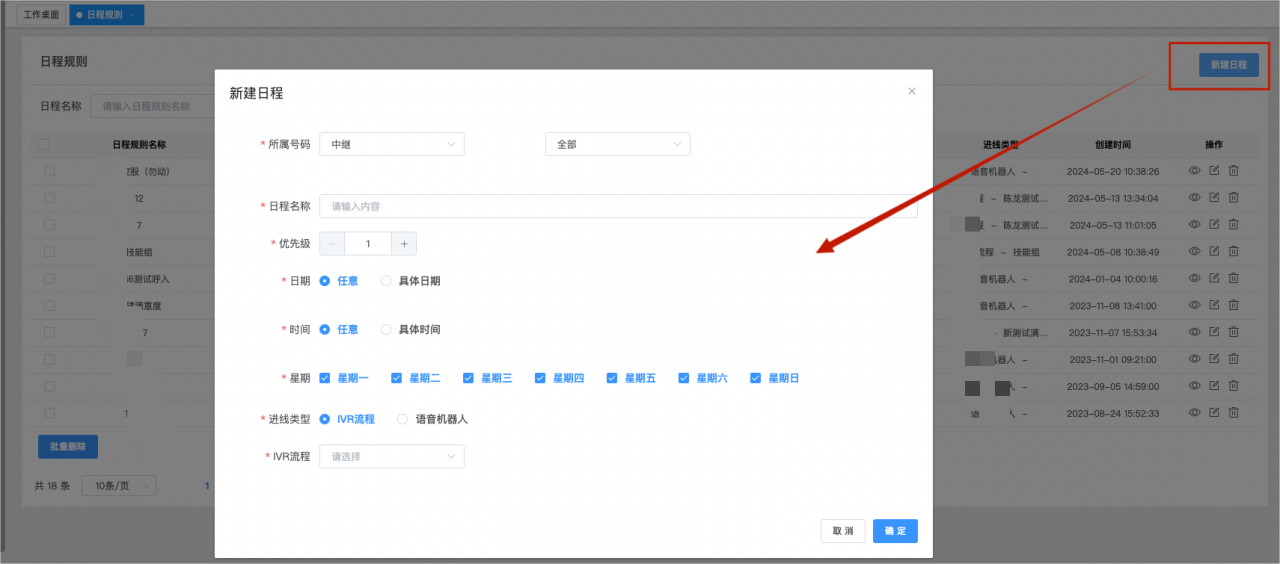Screen dimensions: 1280x564
Task: Delete the rule created 2024-05-13 13:34:04
Action: tap(1233, 198)
